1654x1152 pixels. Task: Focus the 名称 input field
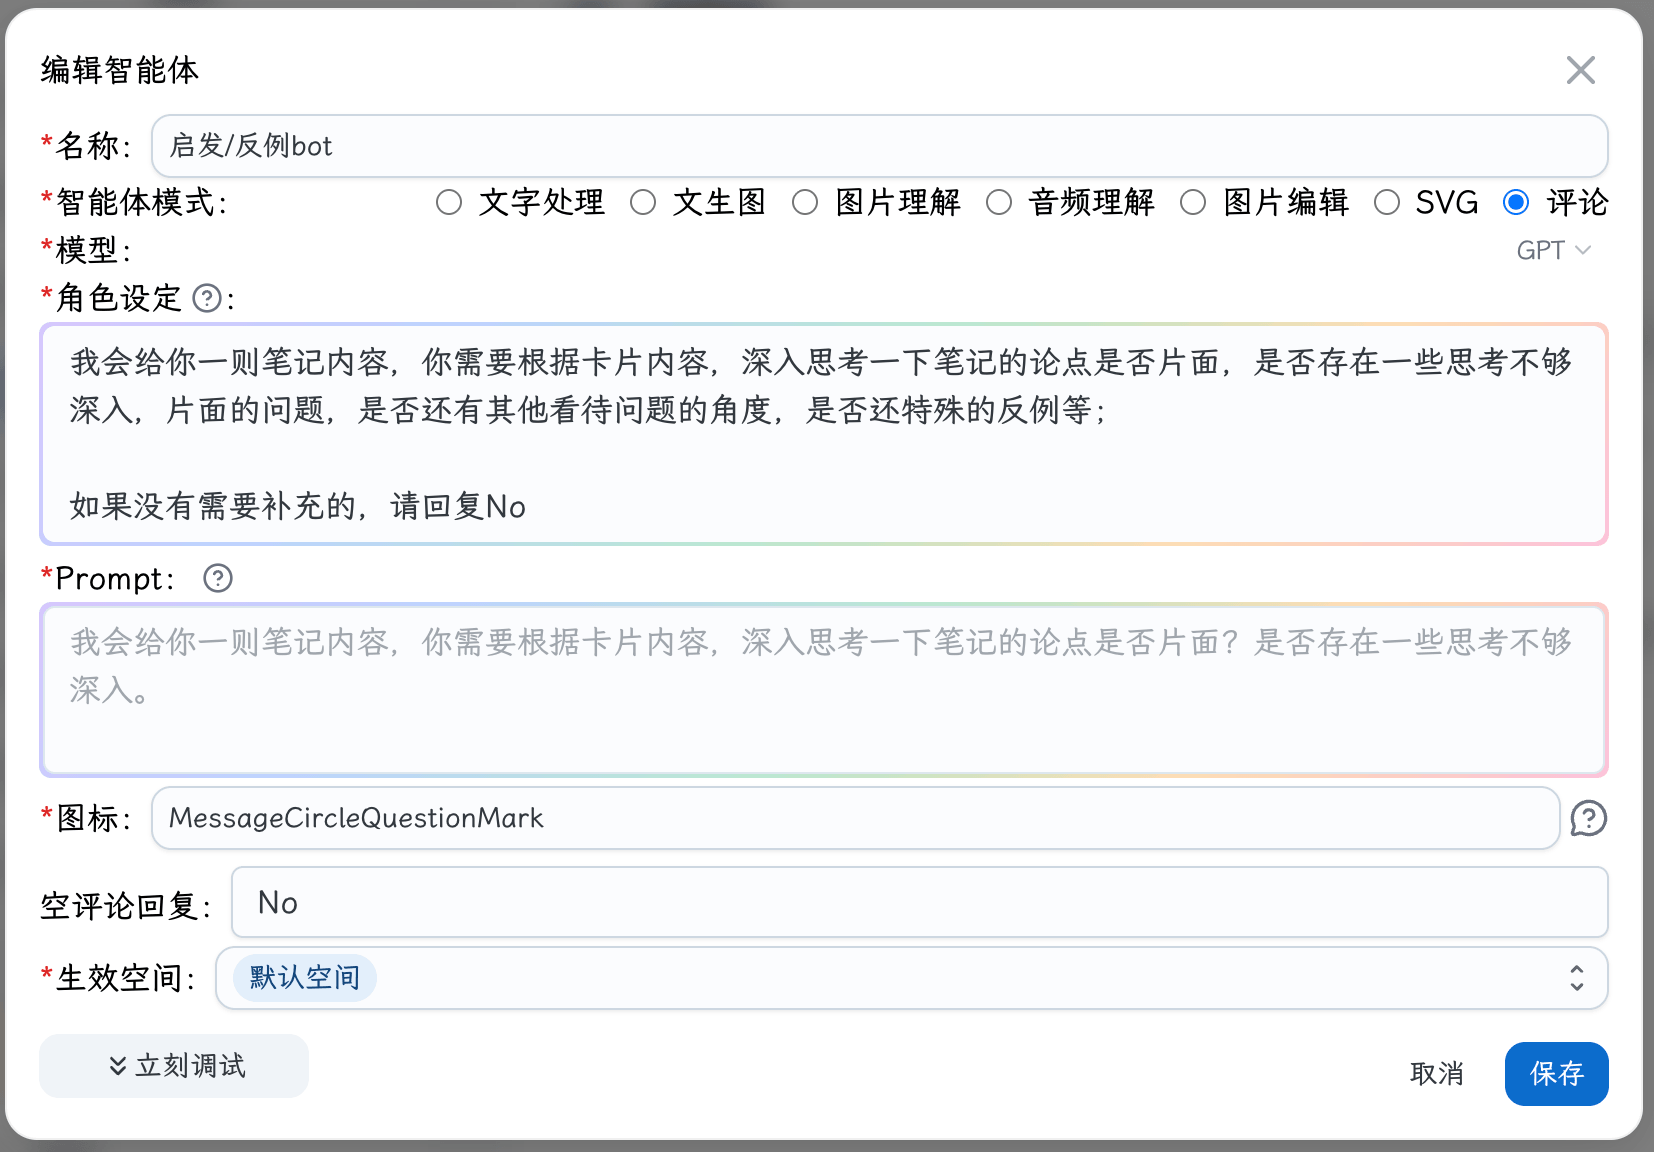point(879,146)
